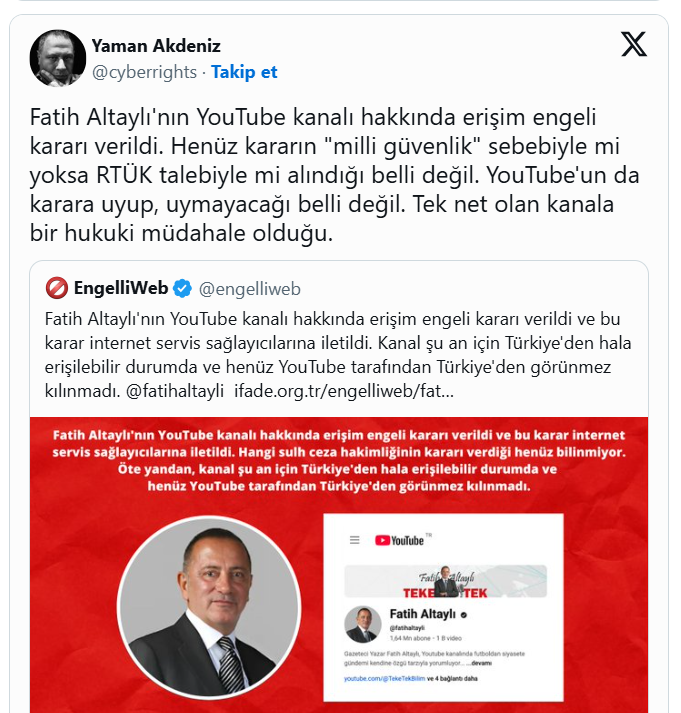Click the hamburger menu icon beside the YouTube logo

pyautogui.click(x=355, y=540)
